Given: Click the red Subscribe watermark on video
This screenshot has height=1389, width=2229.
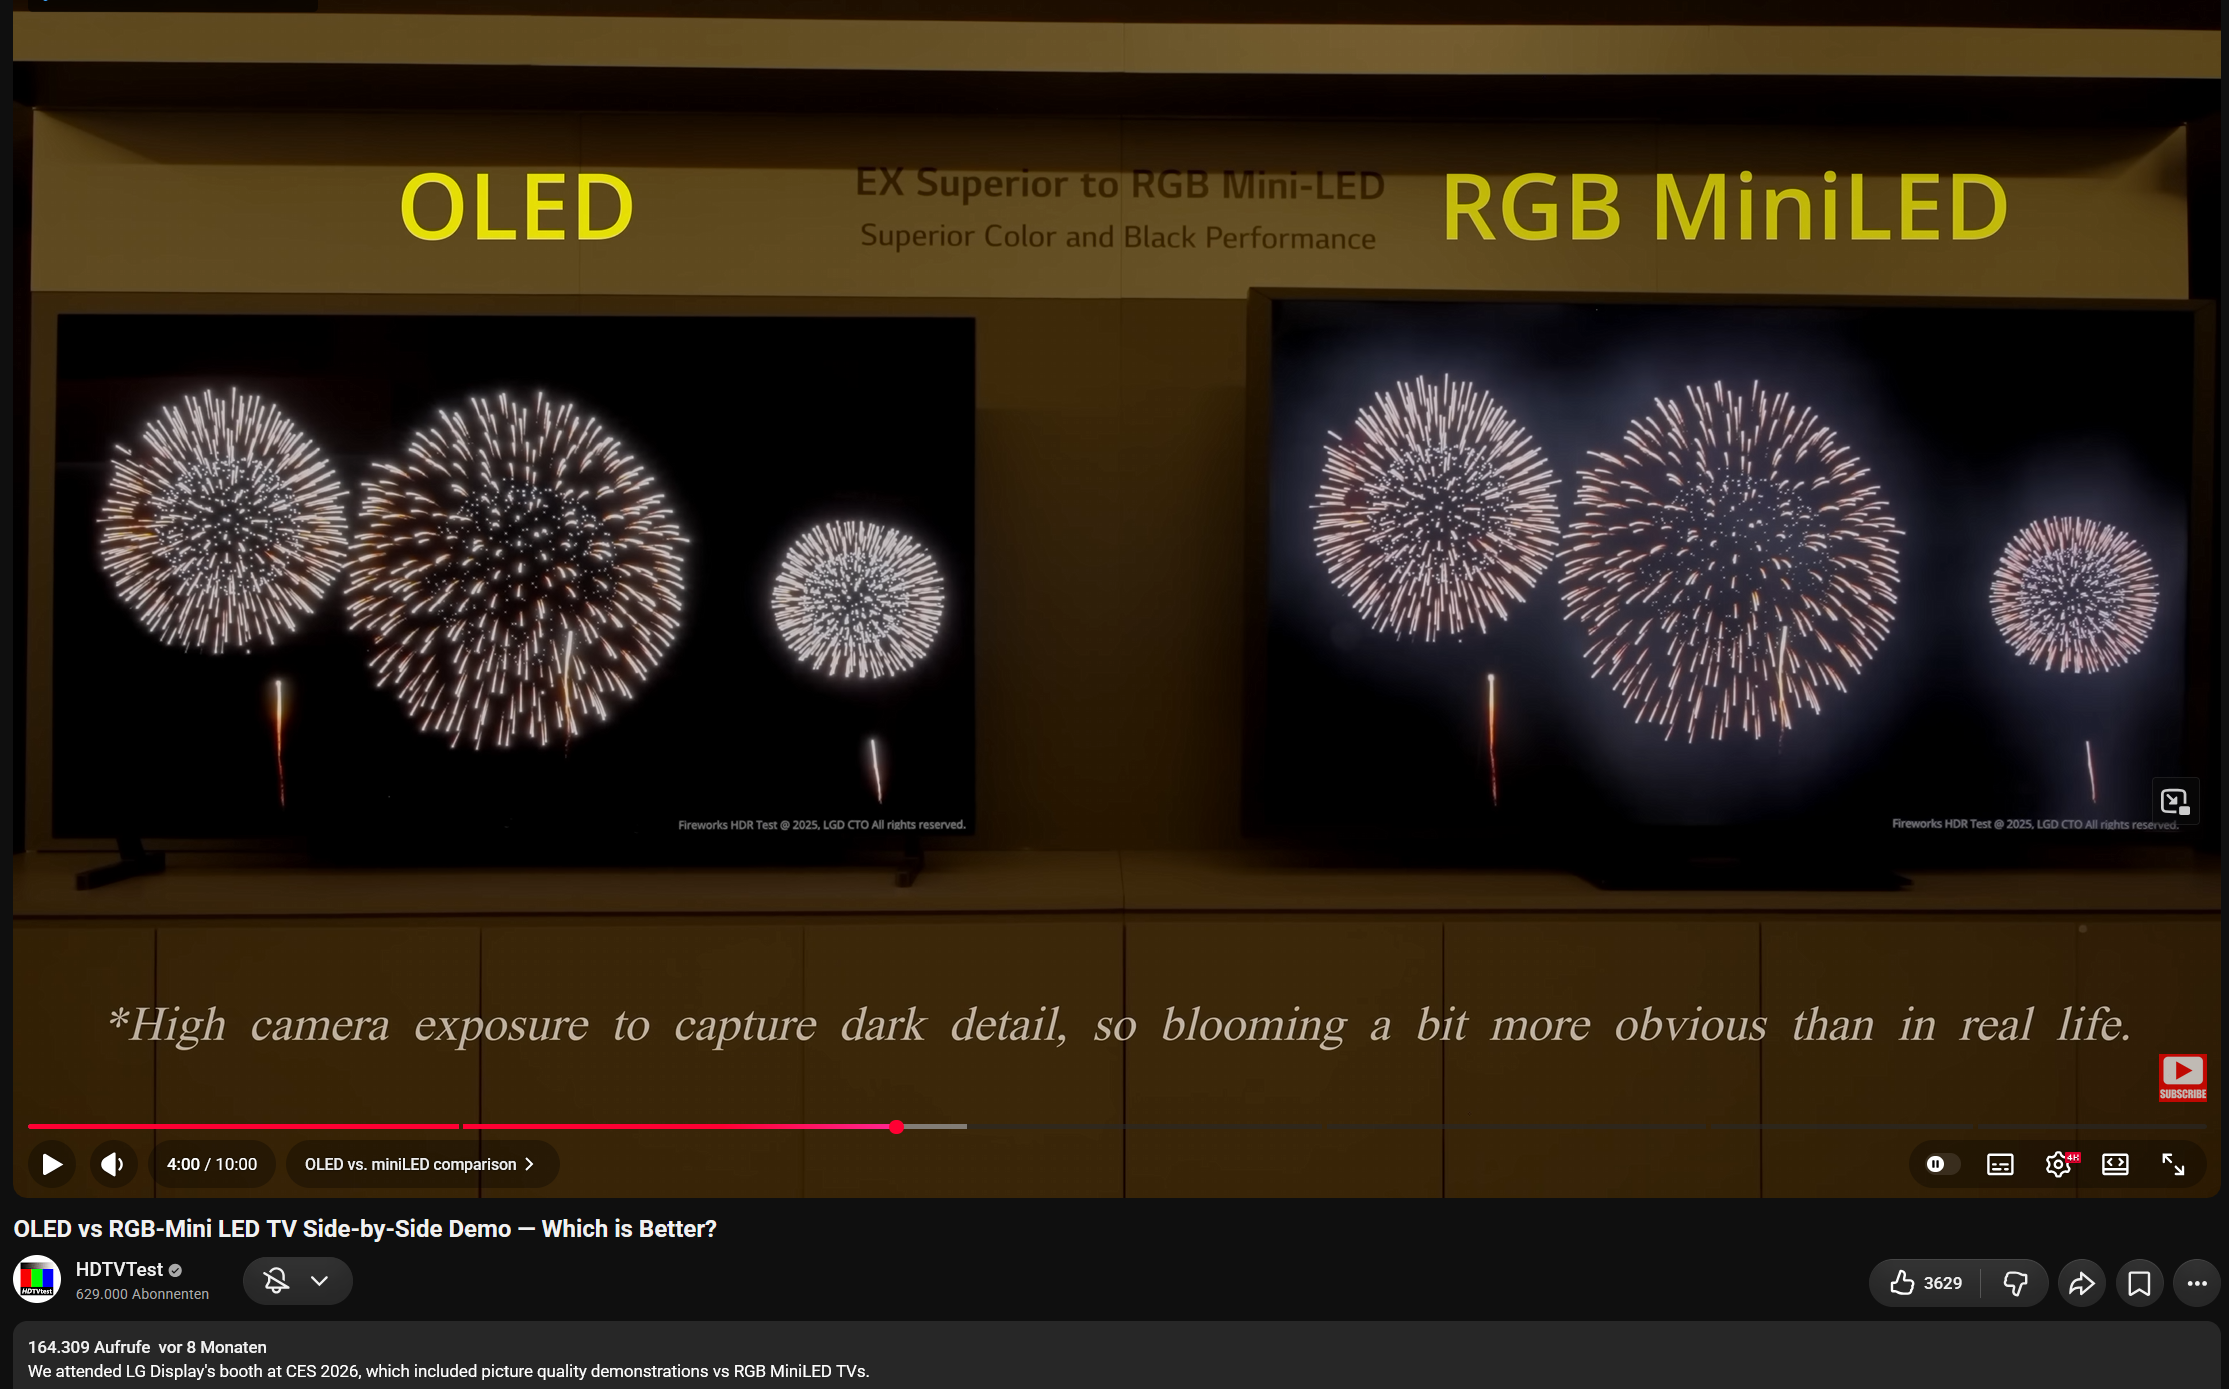Looking at the screenshot, I should pyautogui.click(x=2182, y=1077).
